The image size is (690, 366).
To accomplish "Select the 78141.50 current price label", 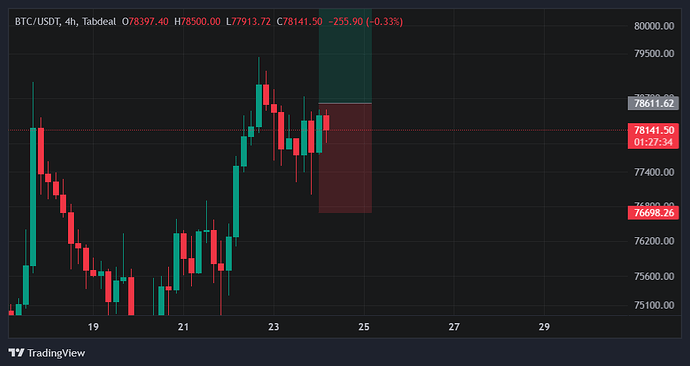I will coord(653,130).
